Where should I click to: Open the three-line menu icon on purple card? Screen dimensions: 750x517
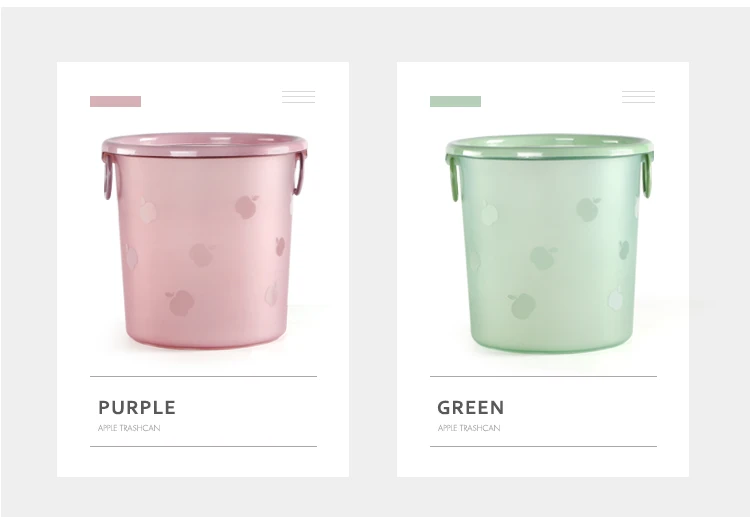(298, 97)
